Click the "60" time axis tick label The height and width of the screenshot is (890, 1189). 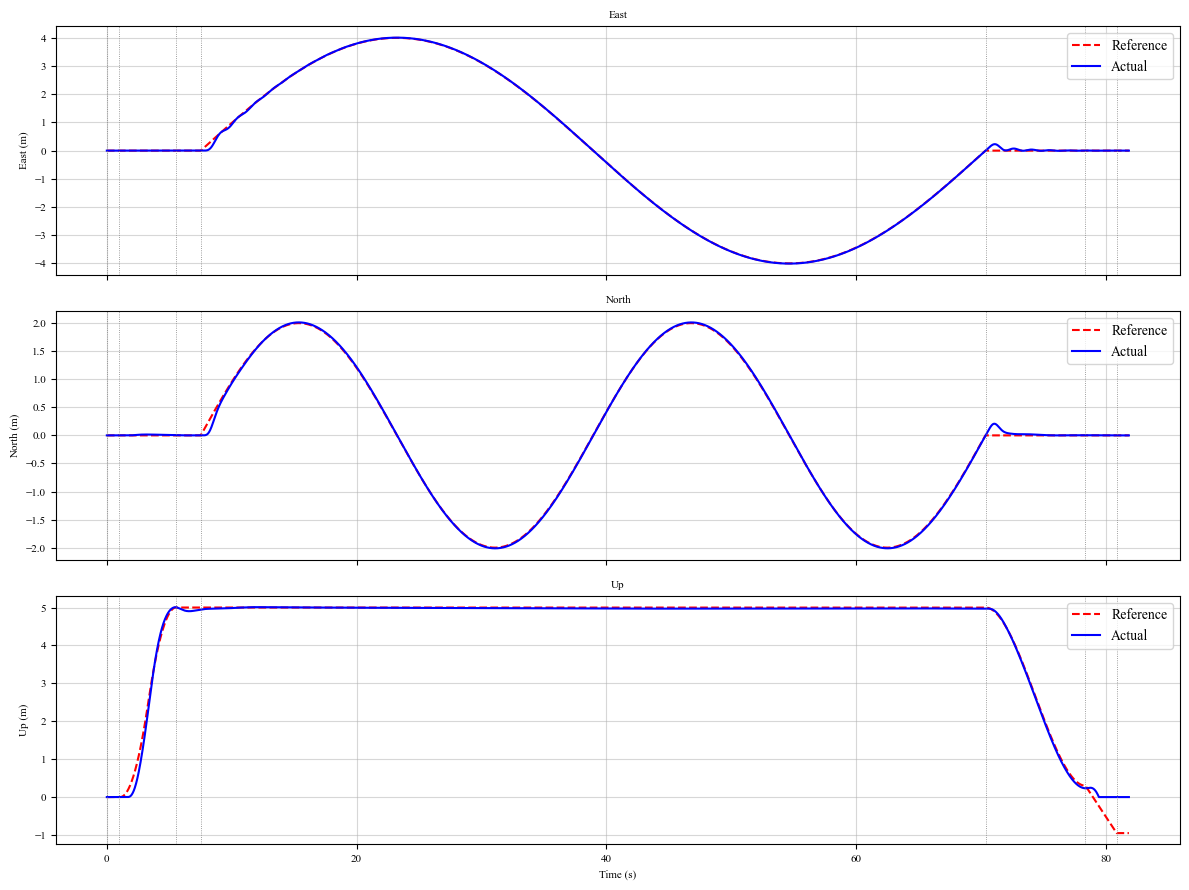(856, 859)
